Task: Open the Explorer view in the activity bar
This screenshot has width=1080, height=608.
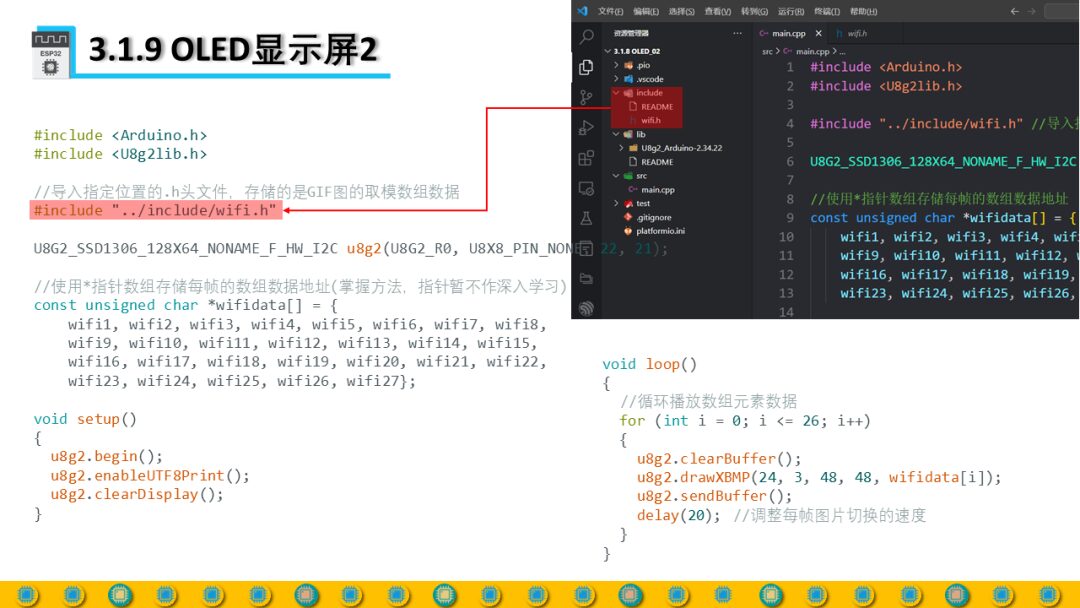Action: click(x=586, y=67)
